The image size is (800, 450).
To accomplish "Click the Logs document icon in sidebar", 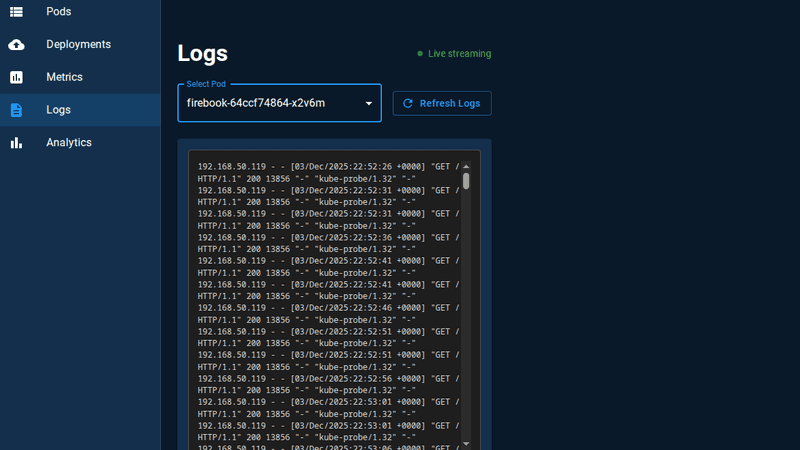I will [16, 110].
